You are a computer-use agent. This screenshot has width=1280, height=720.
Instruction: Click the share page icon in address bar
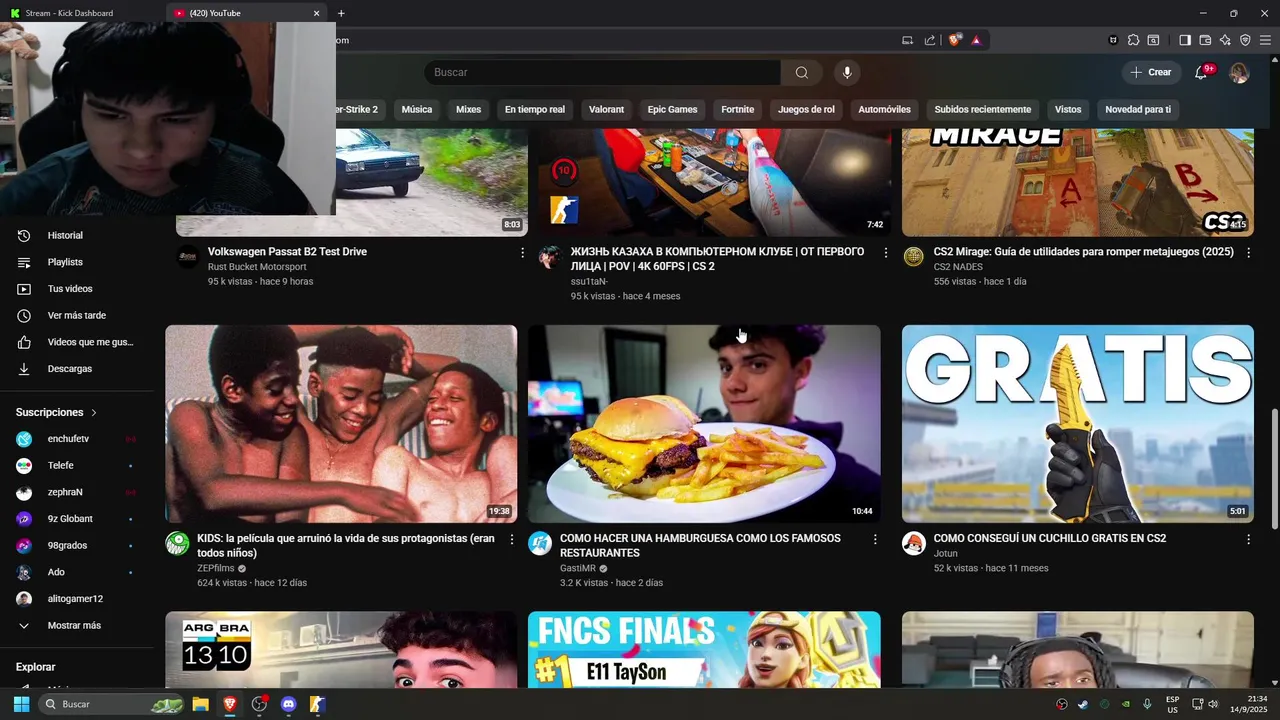point(930,40)
